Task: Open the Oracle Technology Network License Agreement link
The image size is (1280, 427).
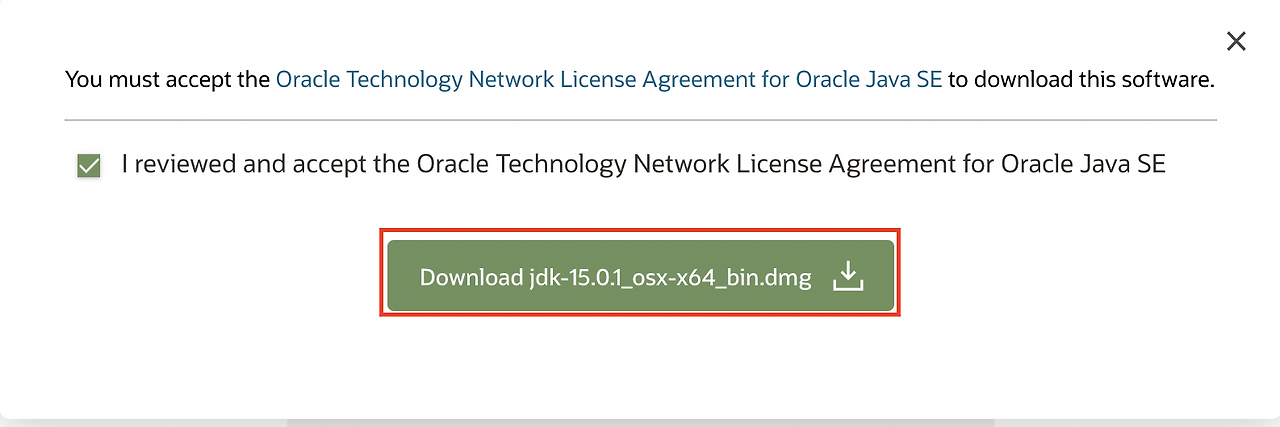Action: [x=609, y=79]
